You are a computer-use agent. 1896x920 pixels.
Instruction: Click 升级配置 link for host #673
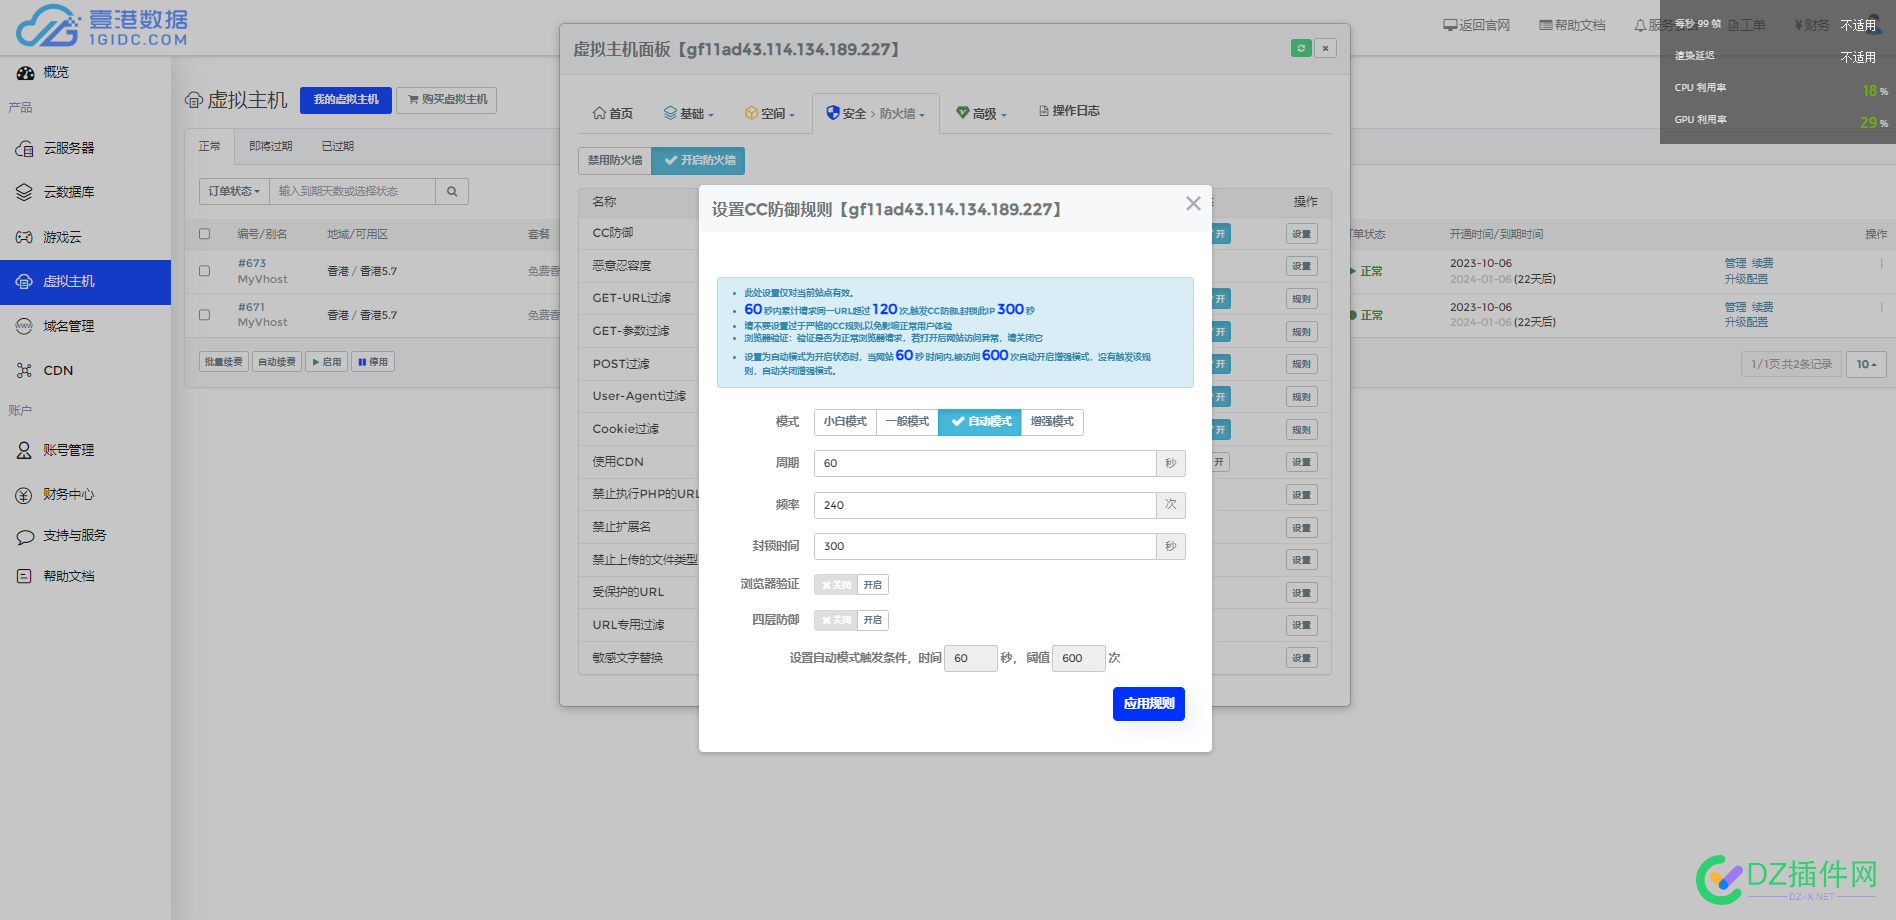1746,280
